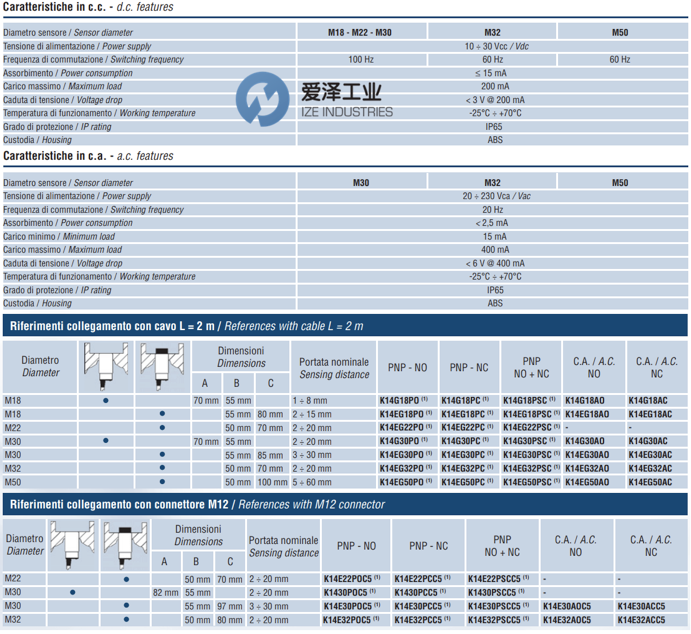This screenshot has height=634, width=691.
Task: Click the mounting dot in the K1430POC5 row
Action: 74,592
